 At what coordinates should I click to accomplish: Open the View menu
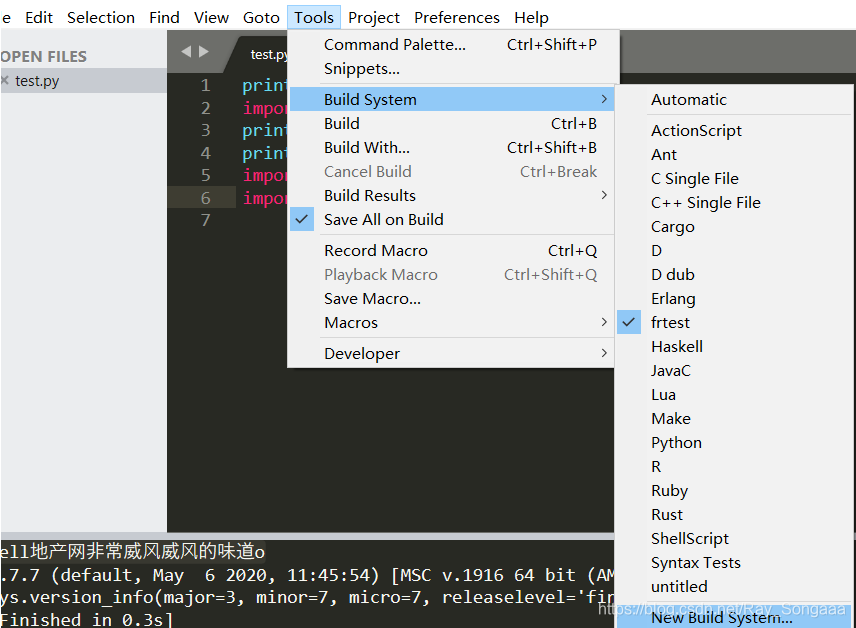click(x=211, y=17)
